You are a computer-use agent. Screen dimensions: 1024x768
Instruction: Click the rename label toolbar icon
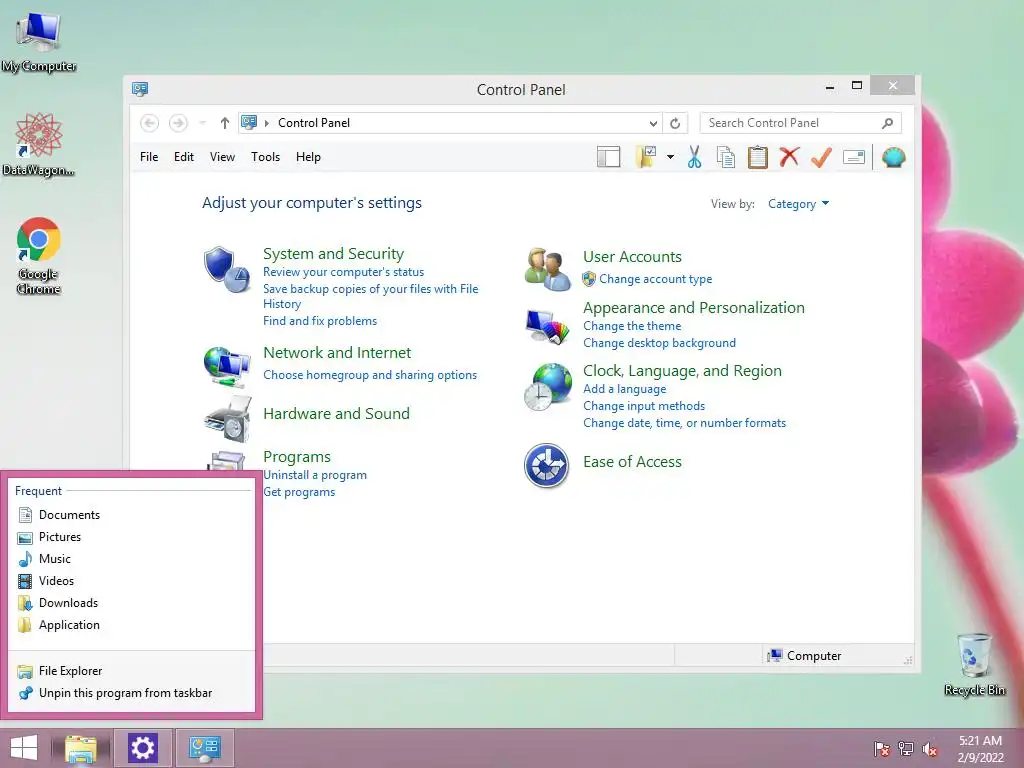[x=854, y=157]
